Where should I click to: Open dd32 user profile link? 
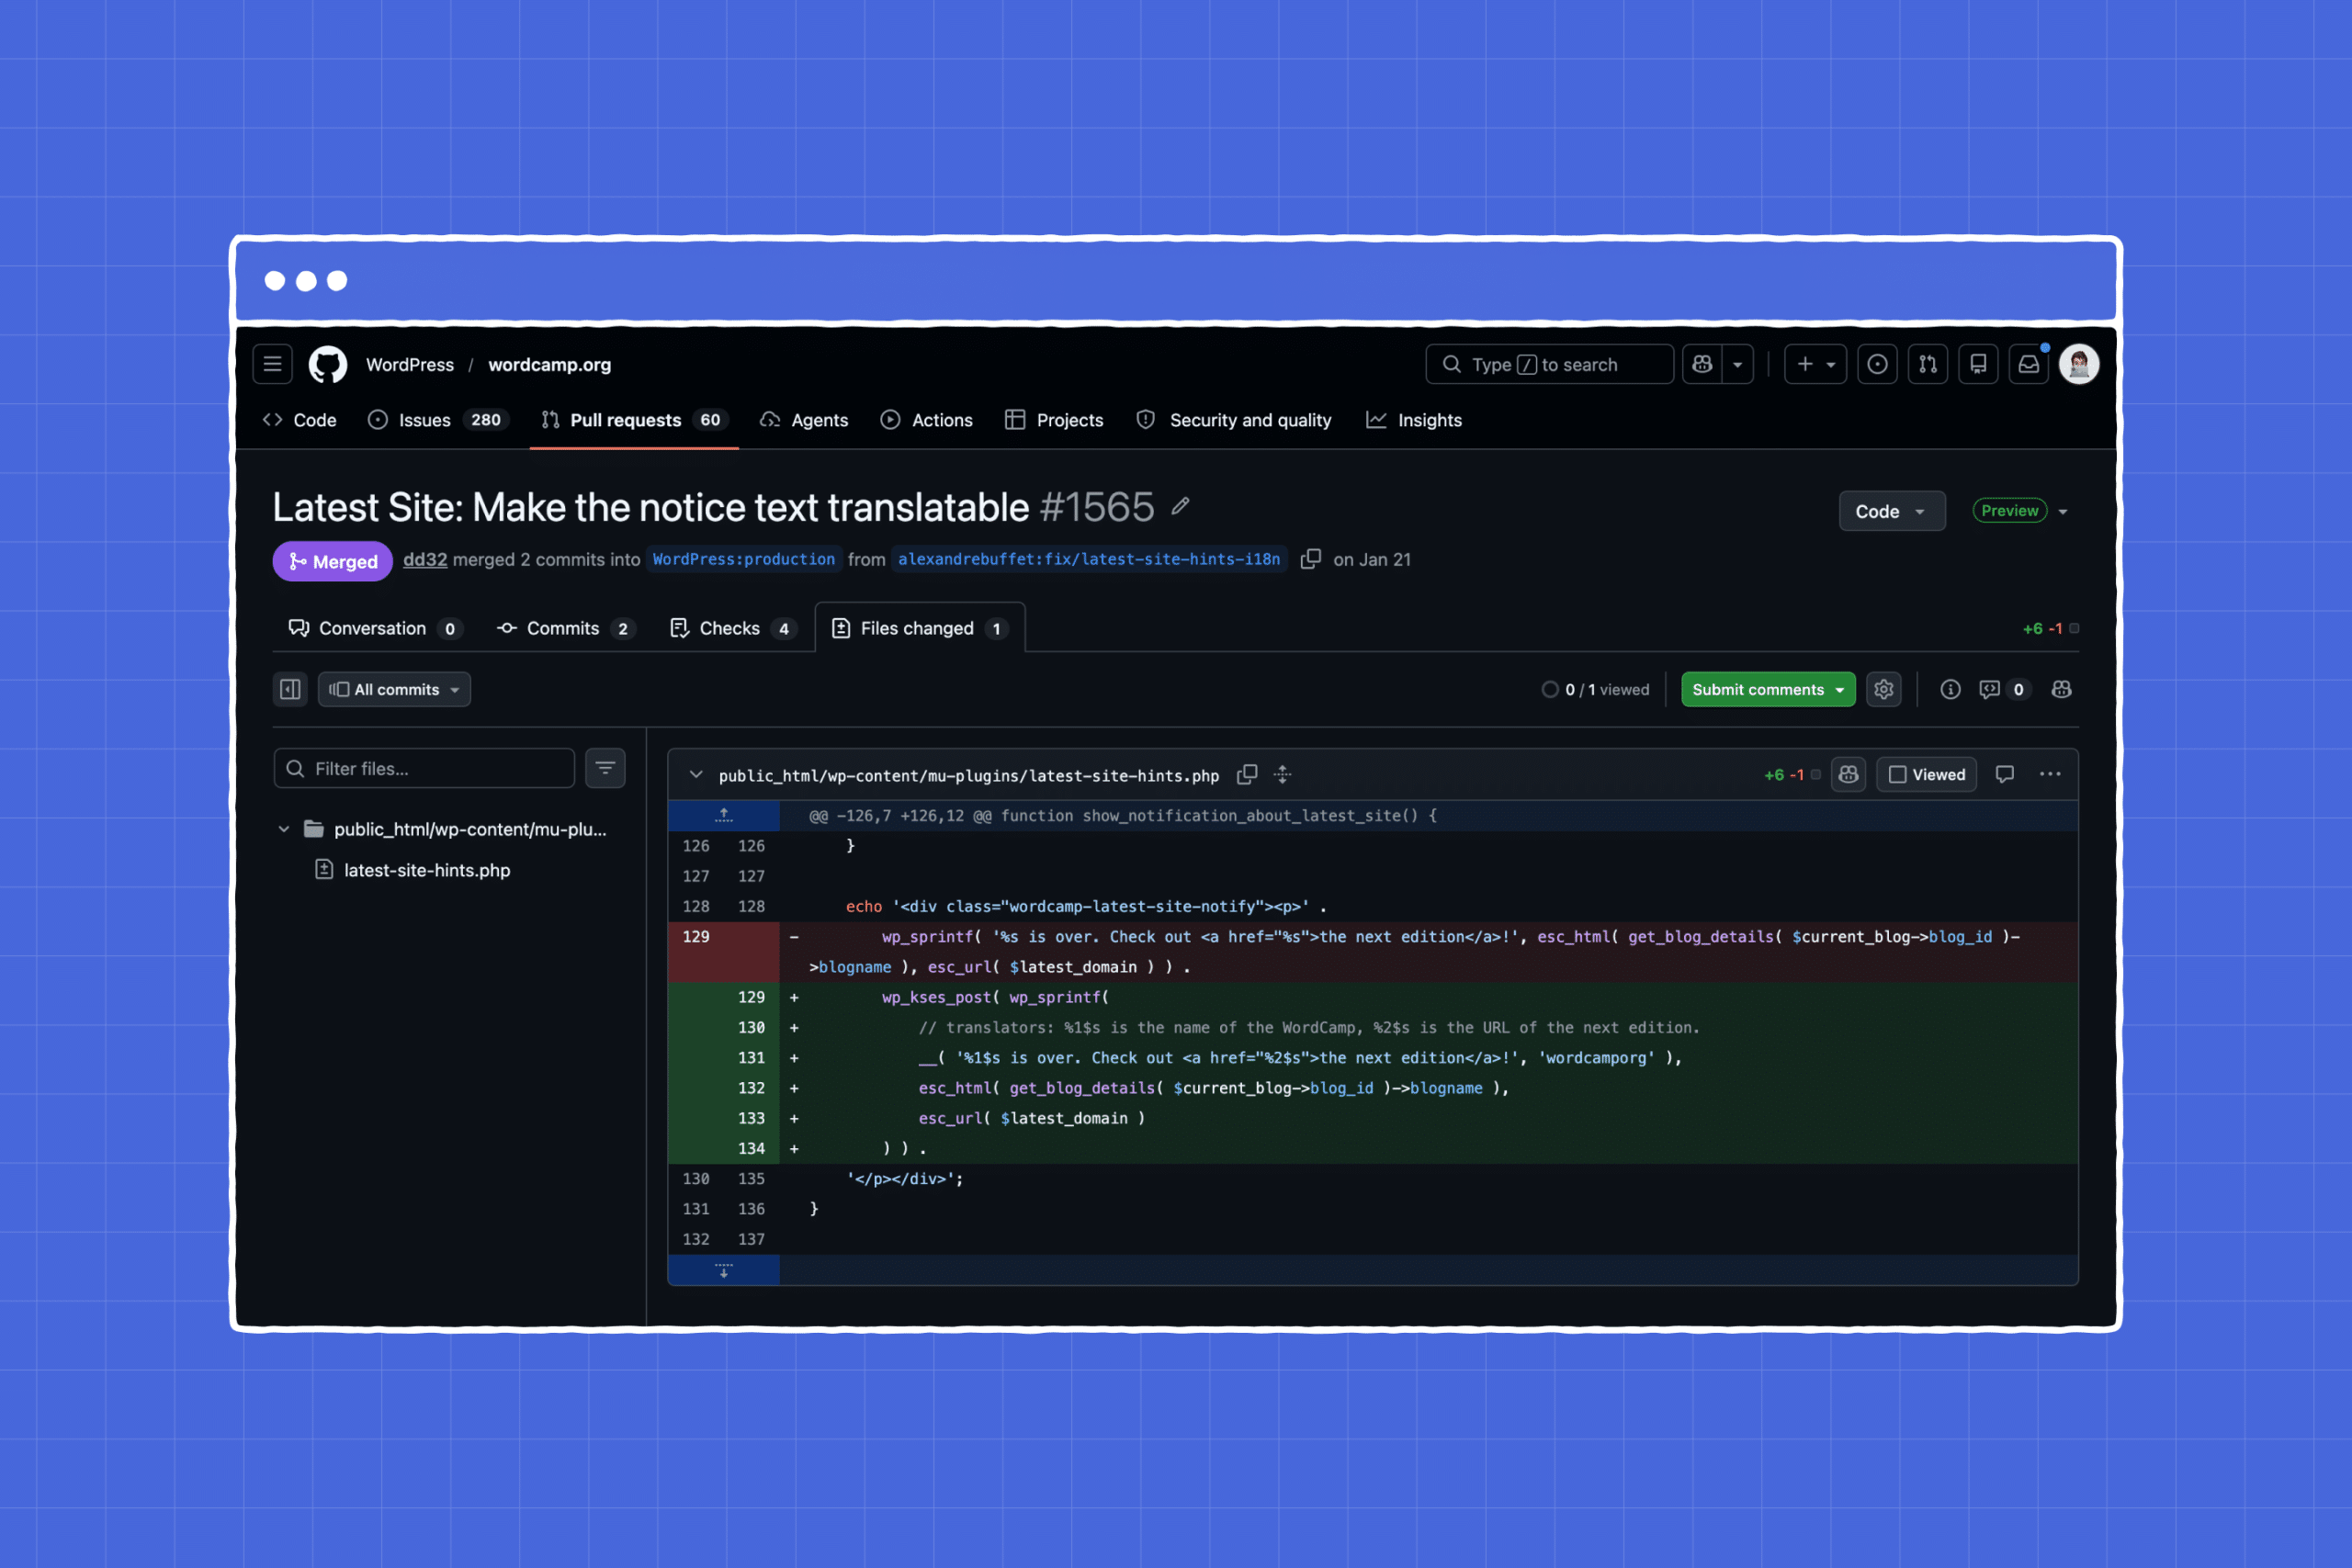425,559
